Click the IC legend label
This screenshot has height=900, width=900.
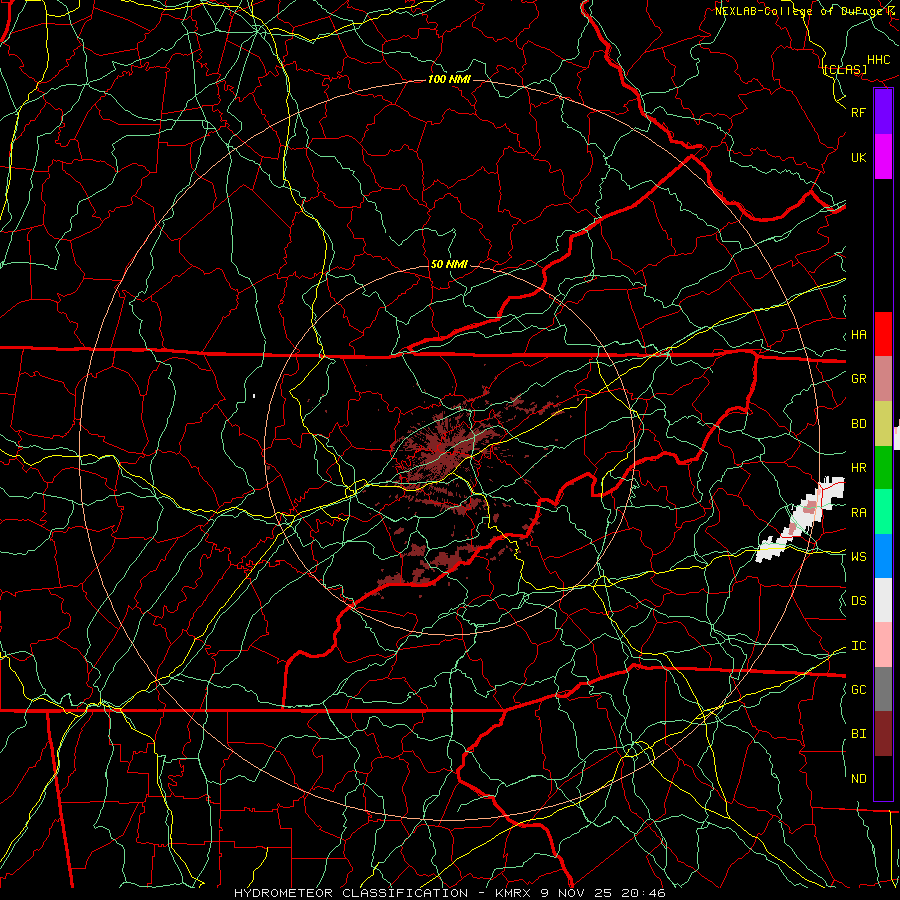click(858, 646)
